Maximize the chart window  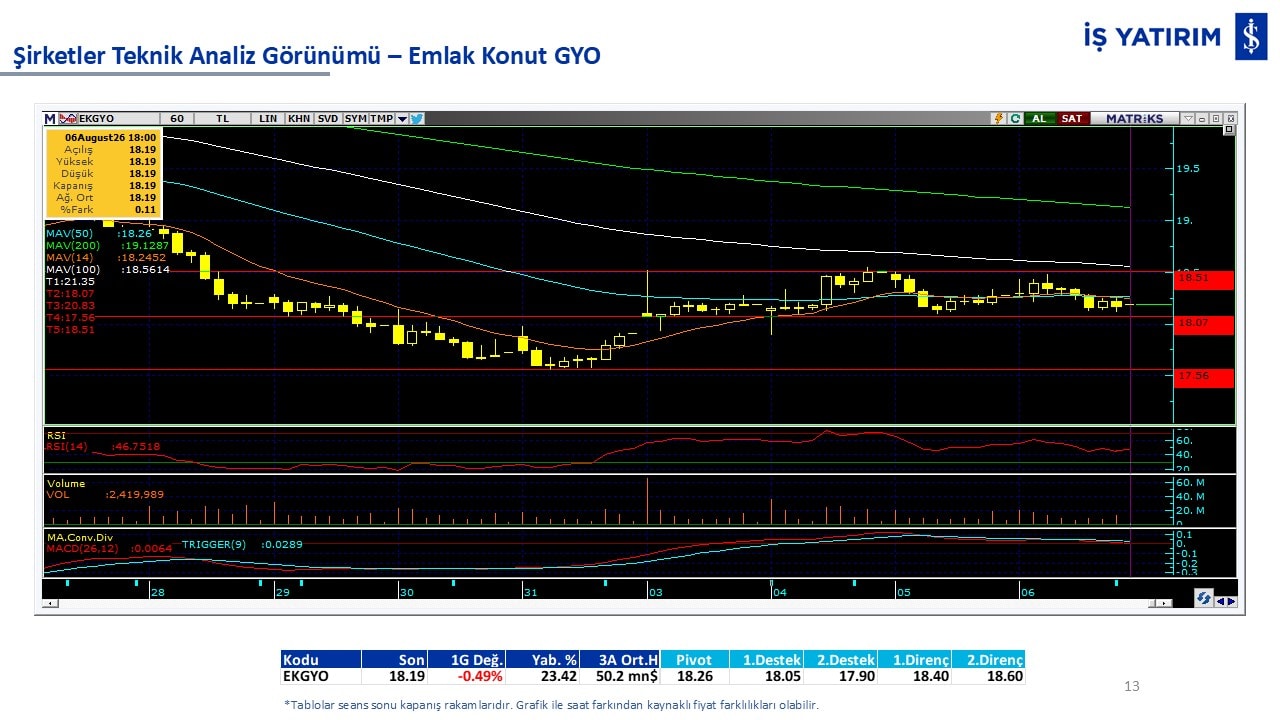(x=1216, y=118)
